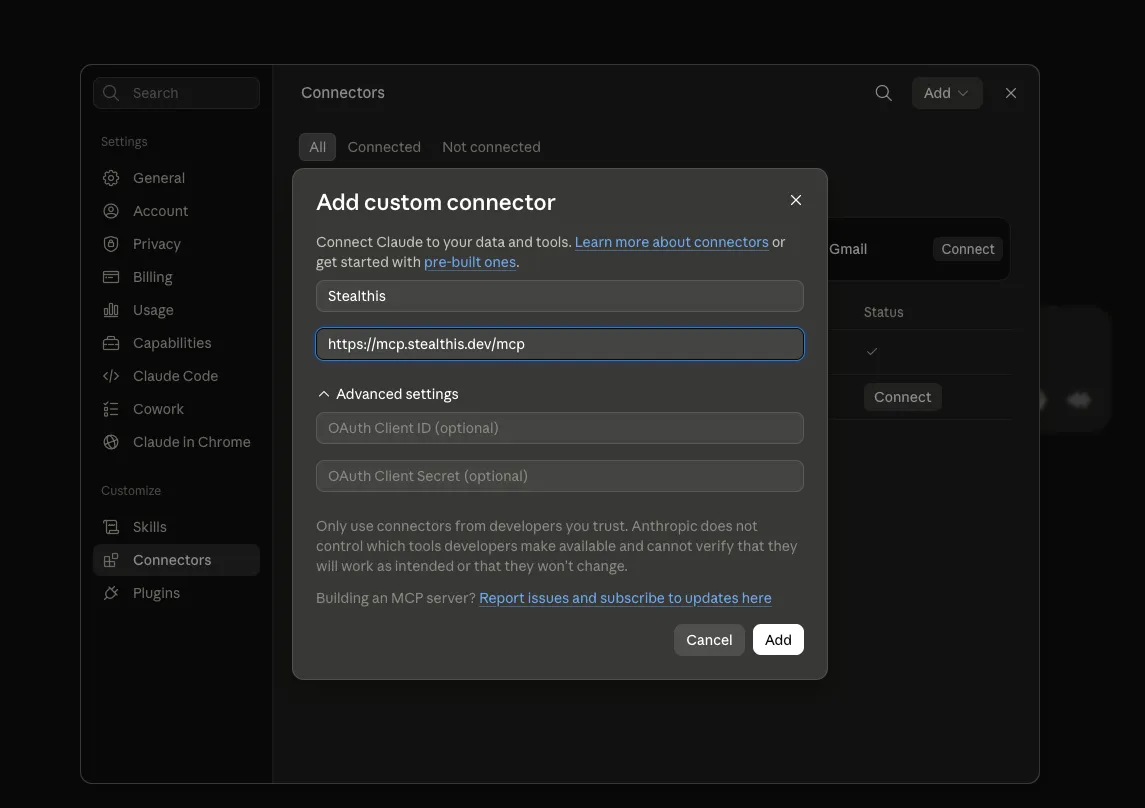1145x808 pixels.
Task: Follow the pre-built ones link
Action: click(x=470, y=262)
